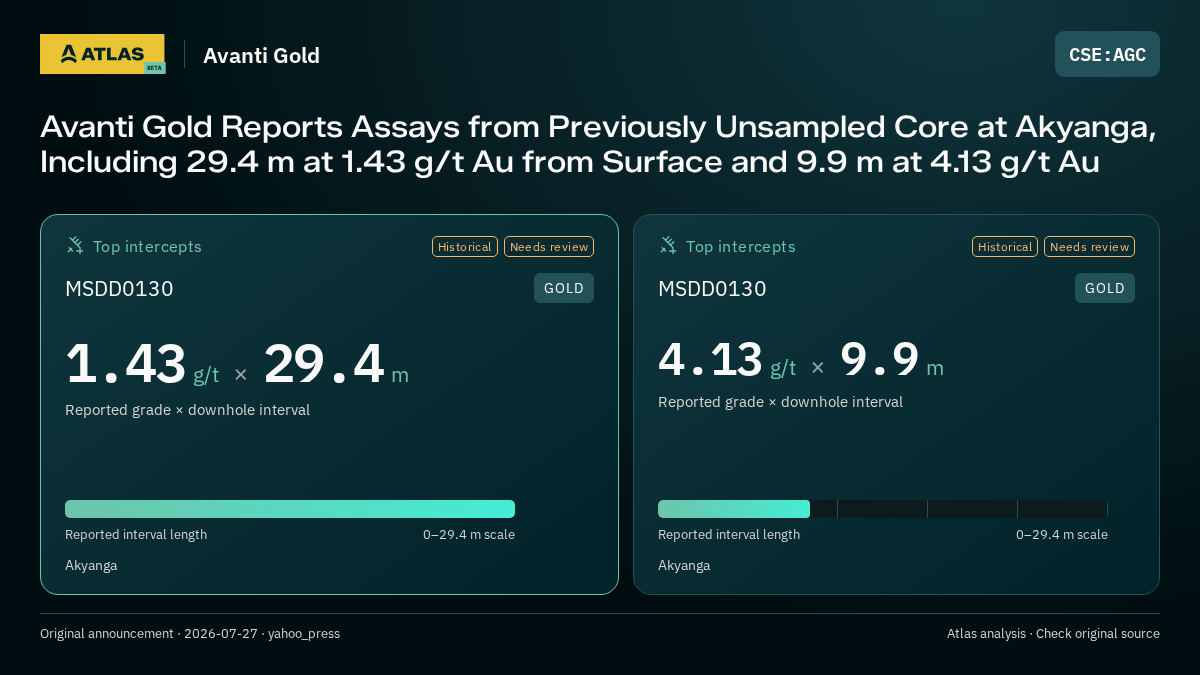This screenshot has height=675, width=1200.
Task: Click GOLD badge in the 4.13 g/t card
Action: pos(1105,288)
